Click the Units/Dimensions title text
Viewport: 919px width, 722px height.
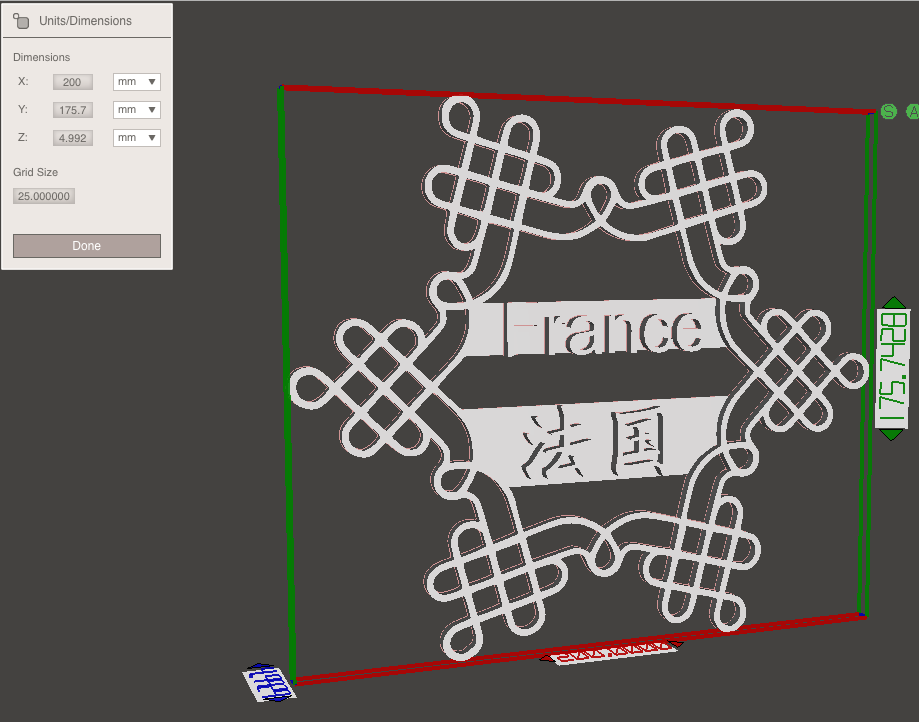coord(86,21)
